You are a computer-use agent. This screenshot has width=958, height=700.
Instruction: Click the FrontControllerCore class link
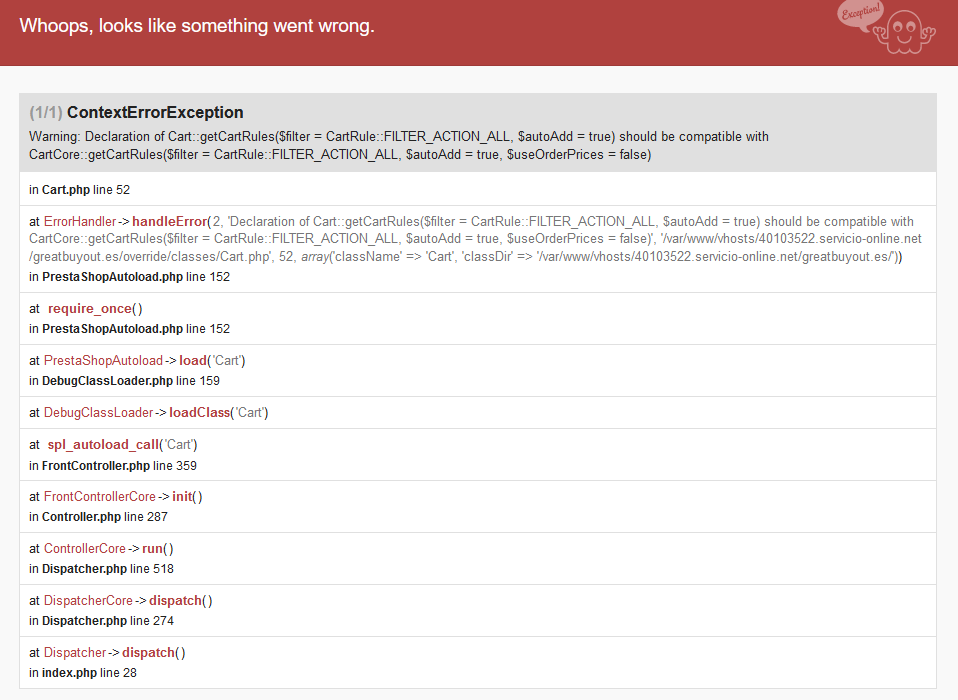100,497
